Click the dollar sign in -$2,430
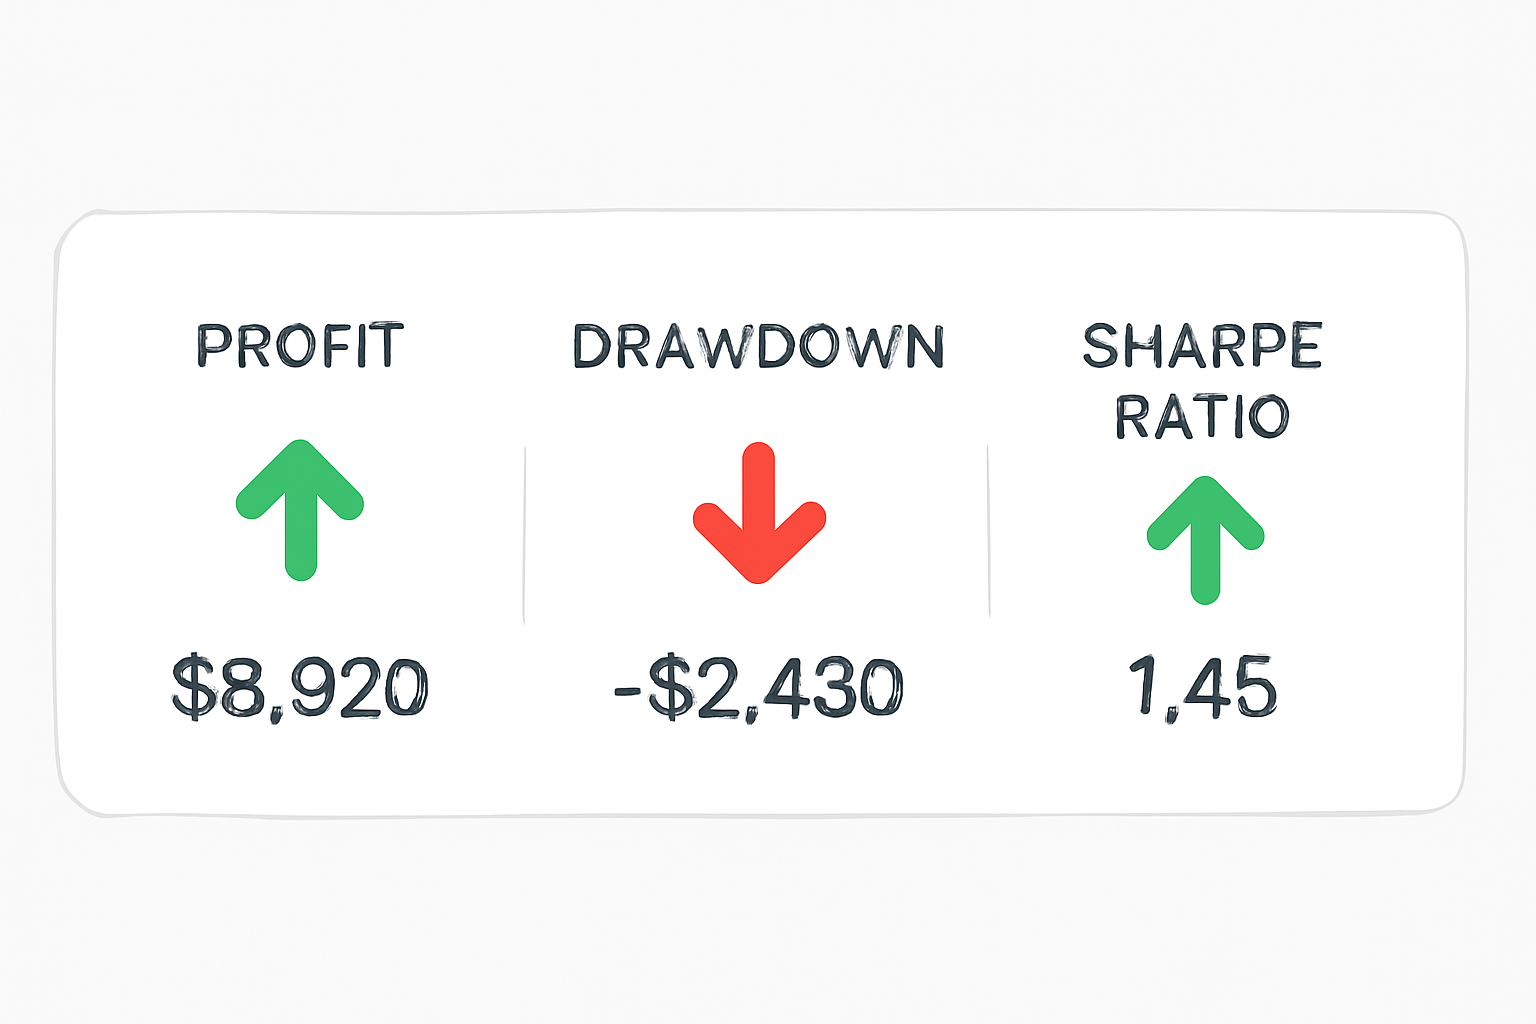This screenshot has width=1536, height=1024. (x=669, y=688)
